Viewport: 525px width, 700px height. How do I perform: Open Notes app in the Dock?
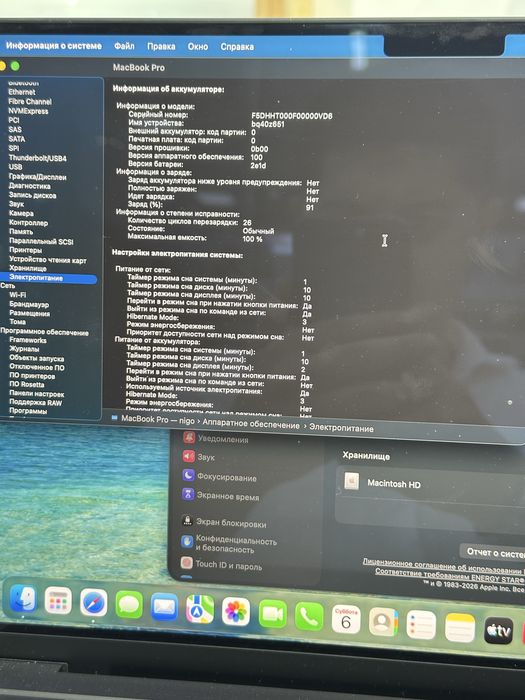click(x=460, y=627)
